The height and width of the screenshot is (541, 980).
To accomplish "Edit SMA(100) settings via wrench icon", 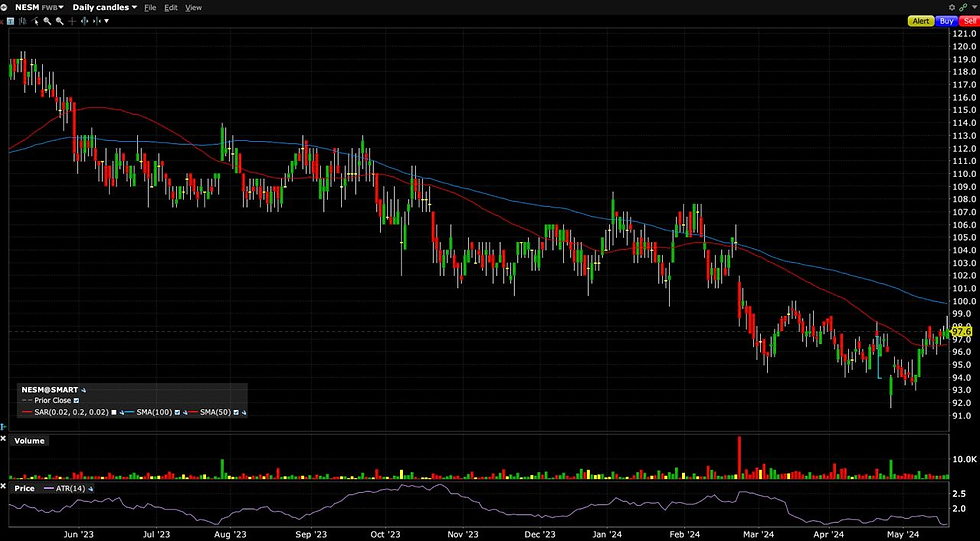I will 185,412.
